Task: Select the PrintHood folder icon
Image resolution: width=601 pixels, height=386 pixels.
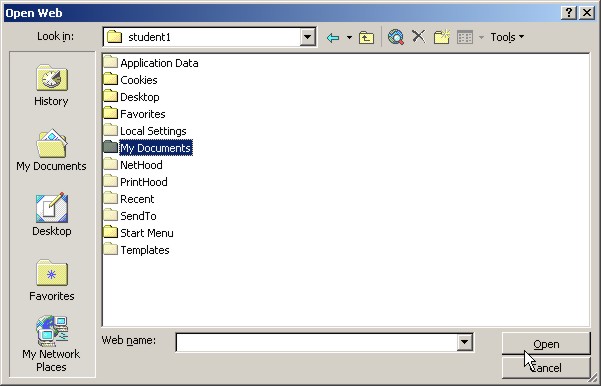Action: 110,181
